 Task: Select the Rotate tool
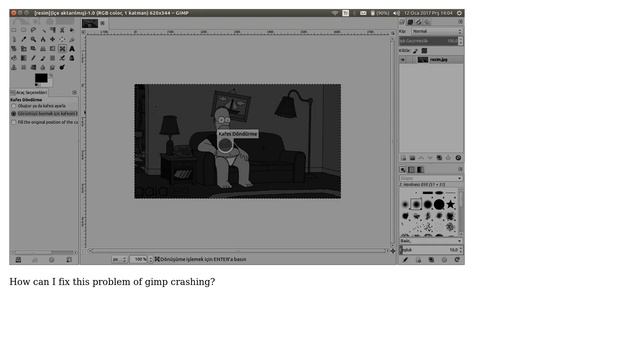[14, 49]
